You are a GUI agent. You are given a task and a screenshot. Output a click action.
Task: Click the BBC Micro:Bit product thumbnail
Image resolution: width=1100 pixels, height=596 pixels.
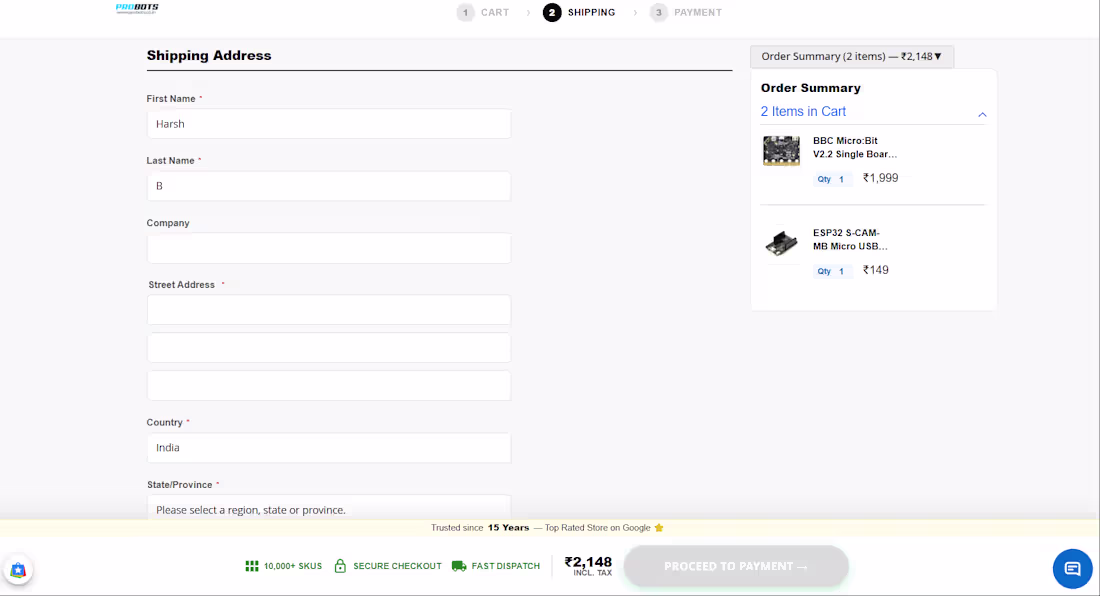pos(781,150)
